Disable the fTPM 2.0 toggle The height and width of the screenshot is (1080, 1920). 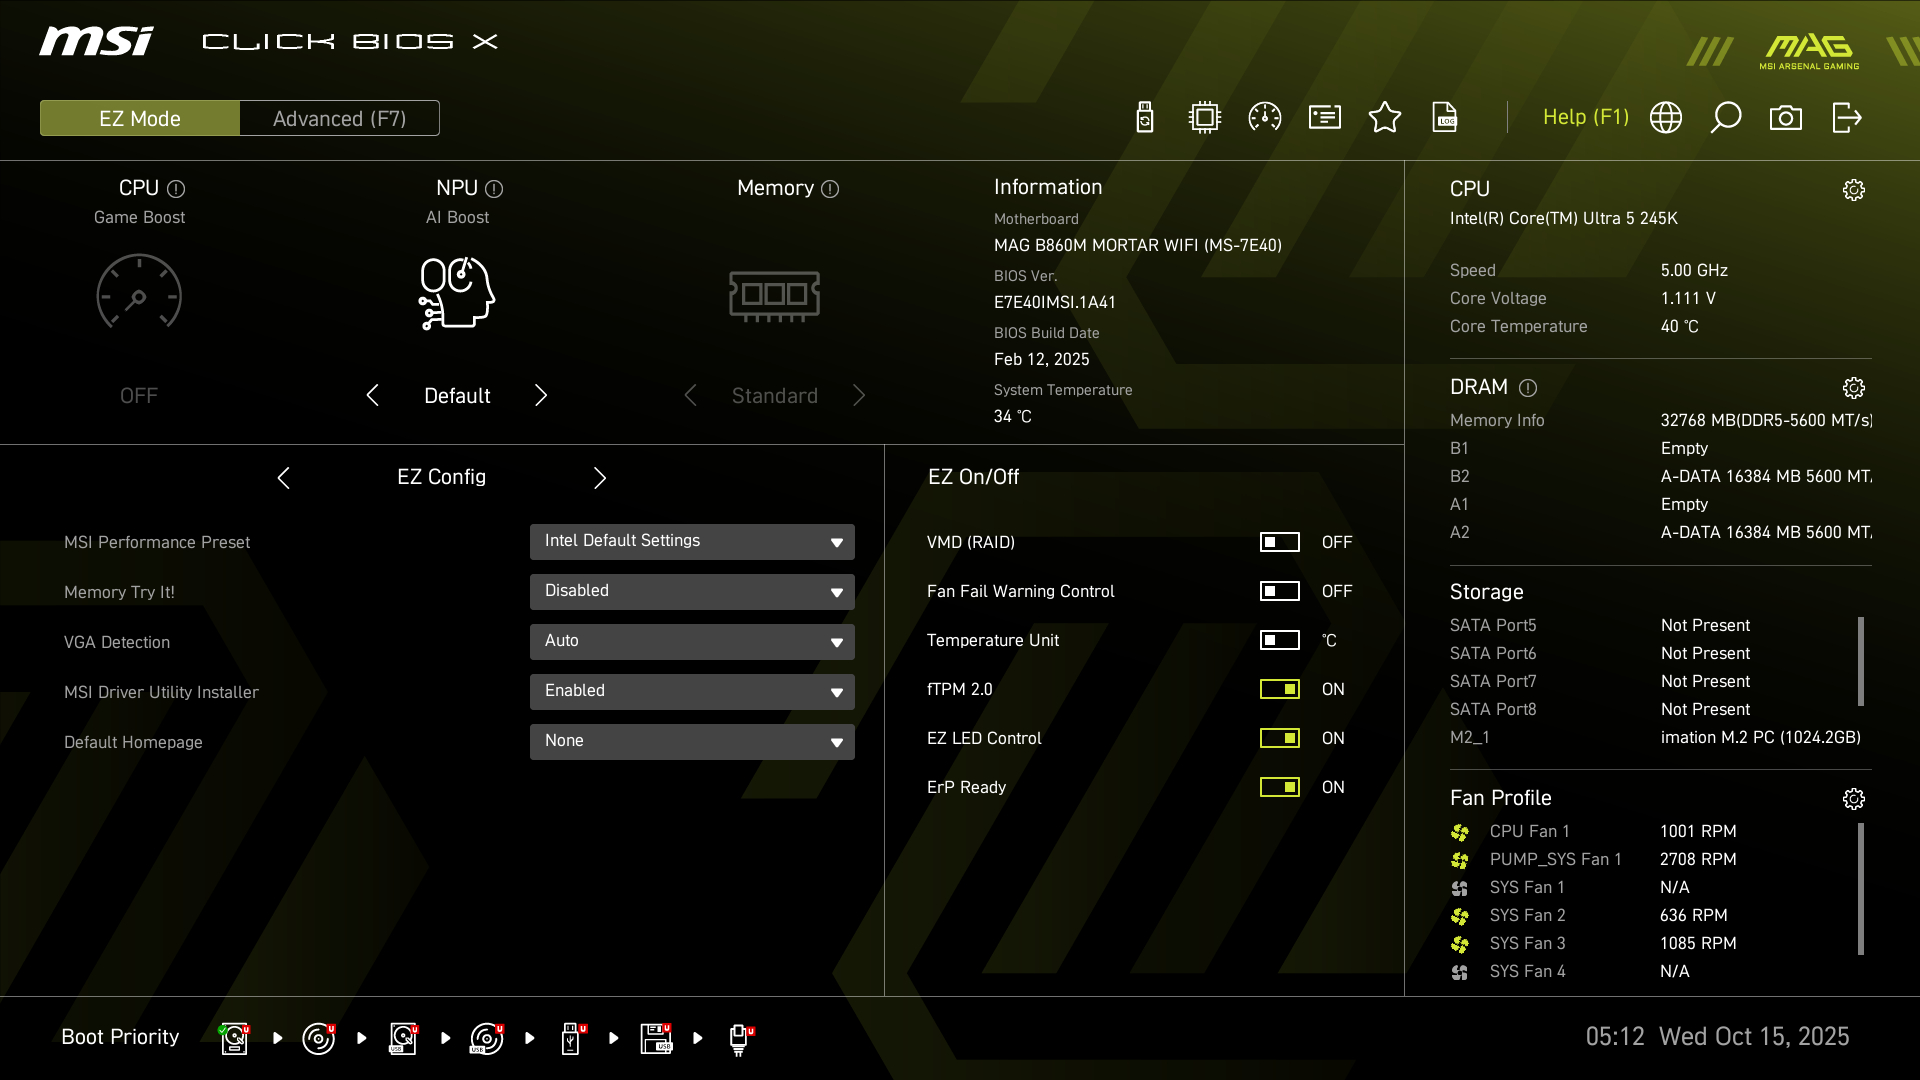coord(1279,689)
